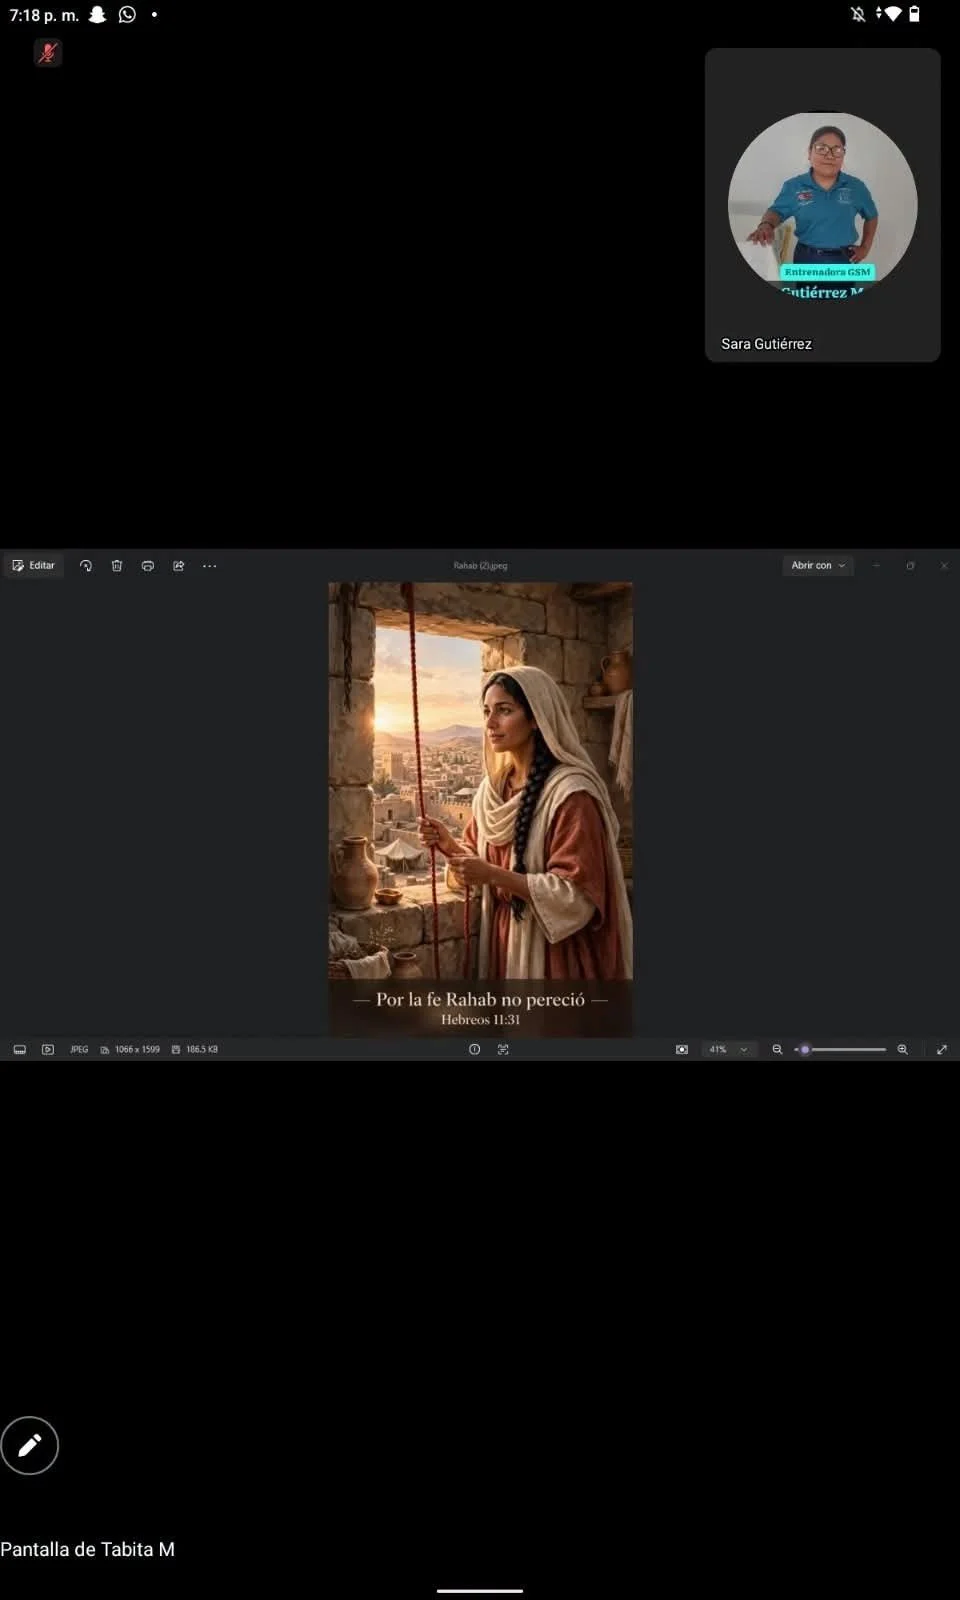Open image info with the info icon

tap(475, 1050)
